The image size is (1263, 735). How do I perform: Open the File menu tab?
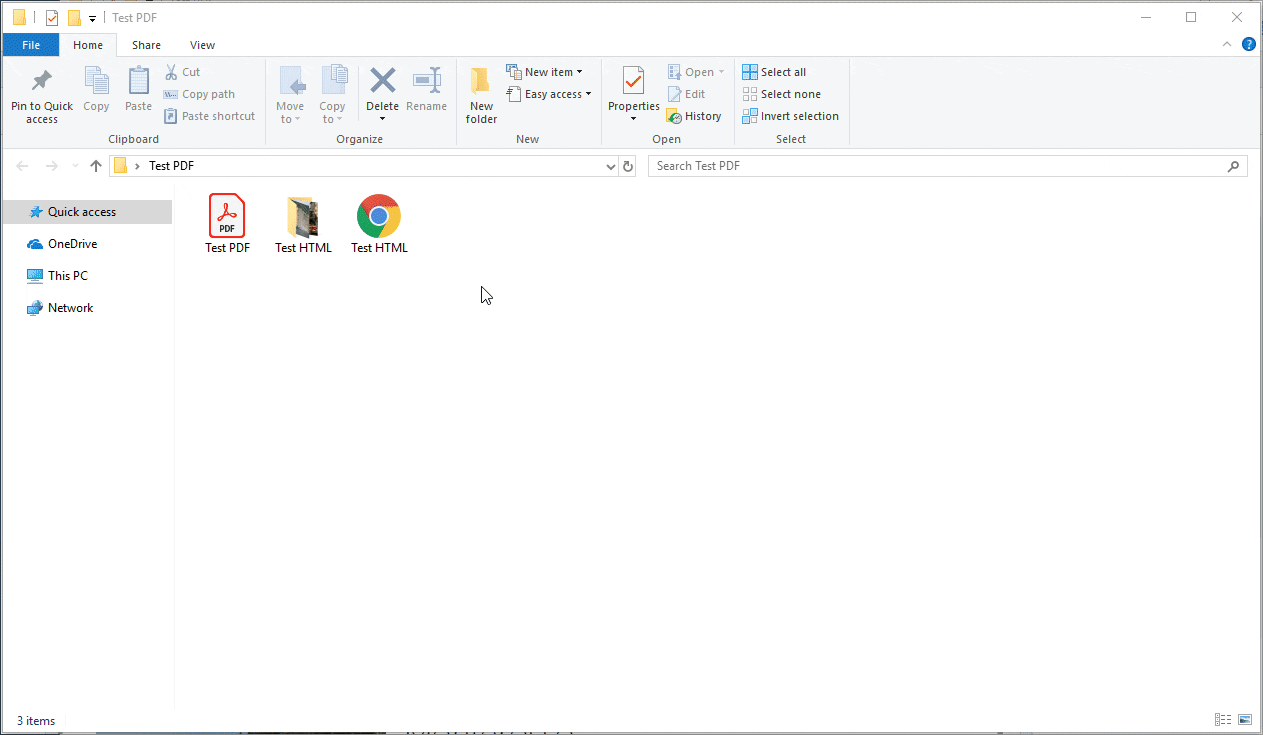click(31, 45)
